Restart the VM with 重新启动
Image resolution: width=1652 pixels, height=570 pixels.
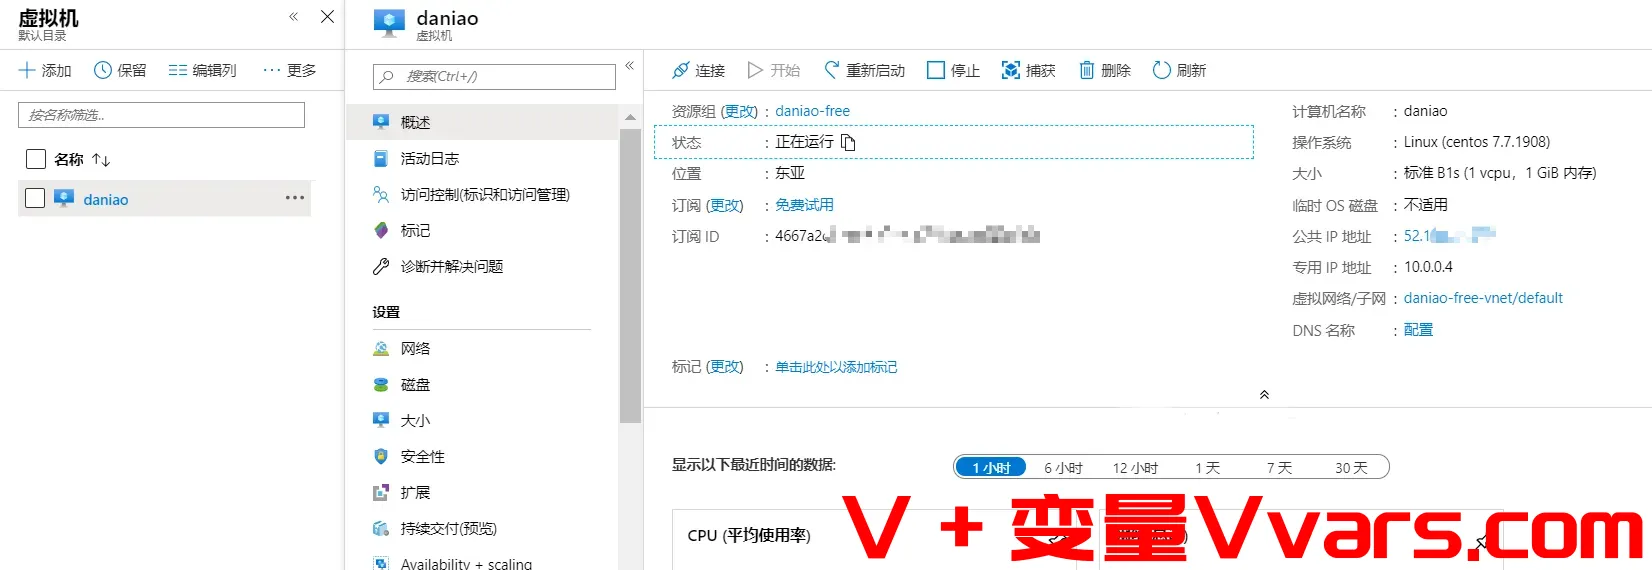pos(864,70)
